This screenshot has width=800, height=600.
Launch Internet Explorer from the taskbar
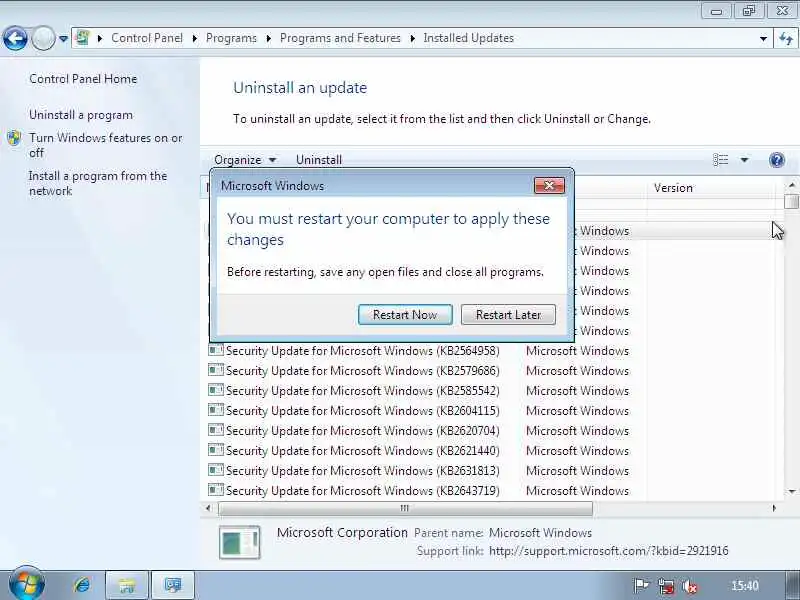point(82,585)
